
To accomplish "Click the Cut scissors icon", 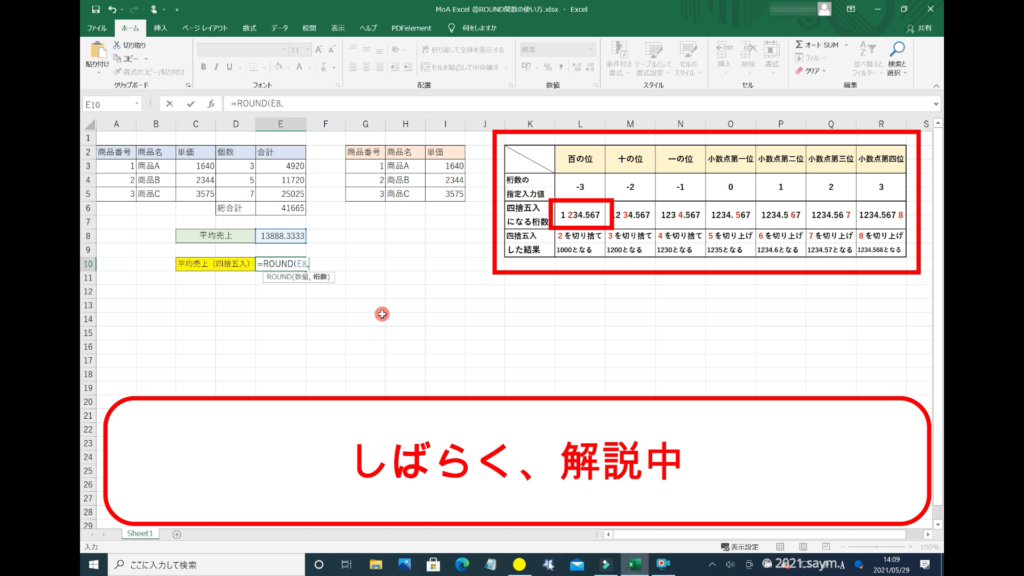I will pyautogui.click(x=118, y=45).
